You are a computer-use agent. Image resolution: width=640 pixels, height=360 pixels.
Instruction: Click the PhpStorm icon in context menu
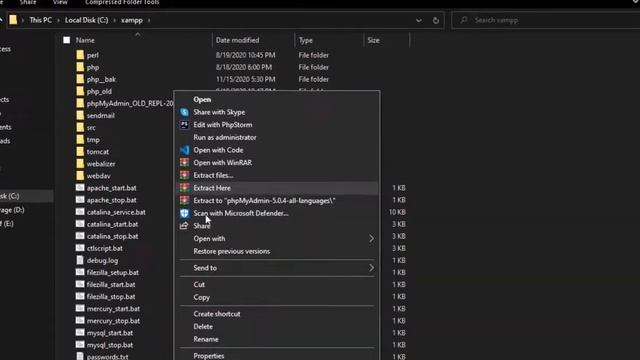tap(184, 124)
